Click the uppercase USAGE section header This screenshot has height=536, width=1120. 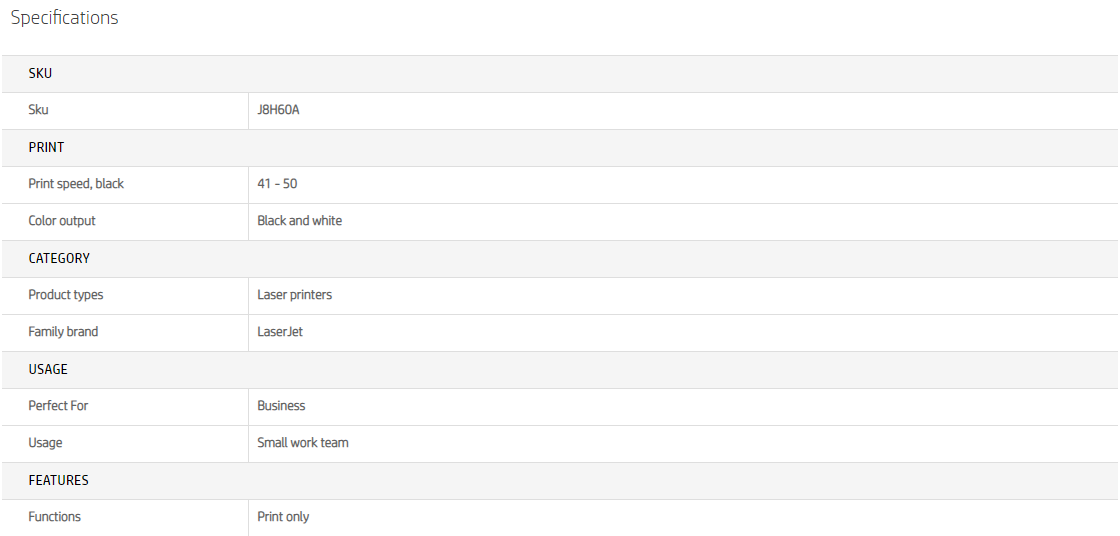pos(48,369)
